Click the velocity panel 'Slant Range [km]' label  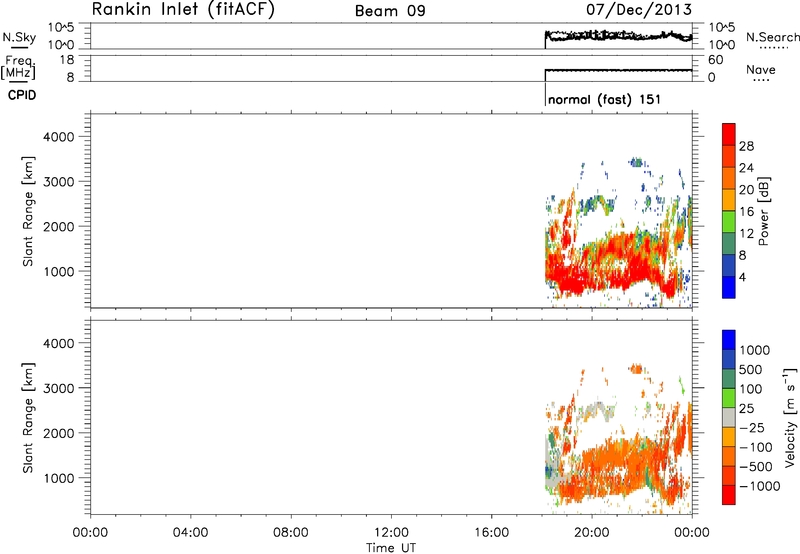point(28,417)
